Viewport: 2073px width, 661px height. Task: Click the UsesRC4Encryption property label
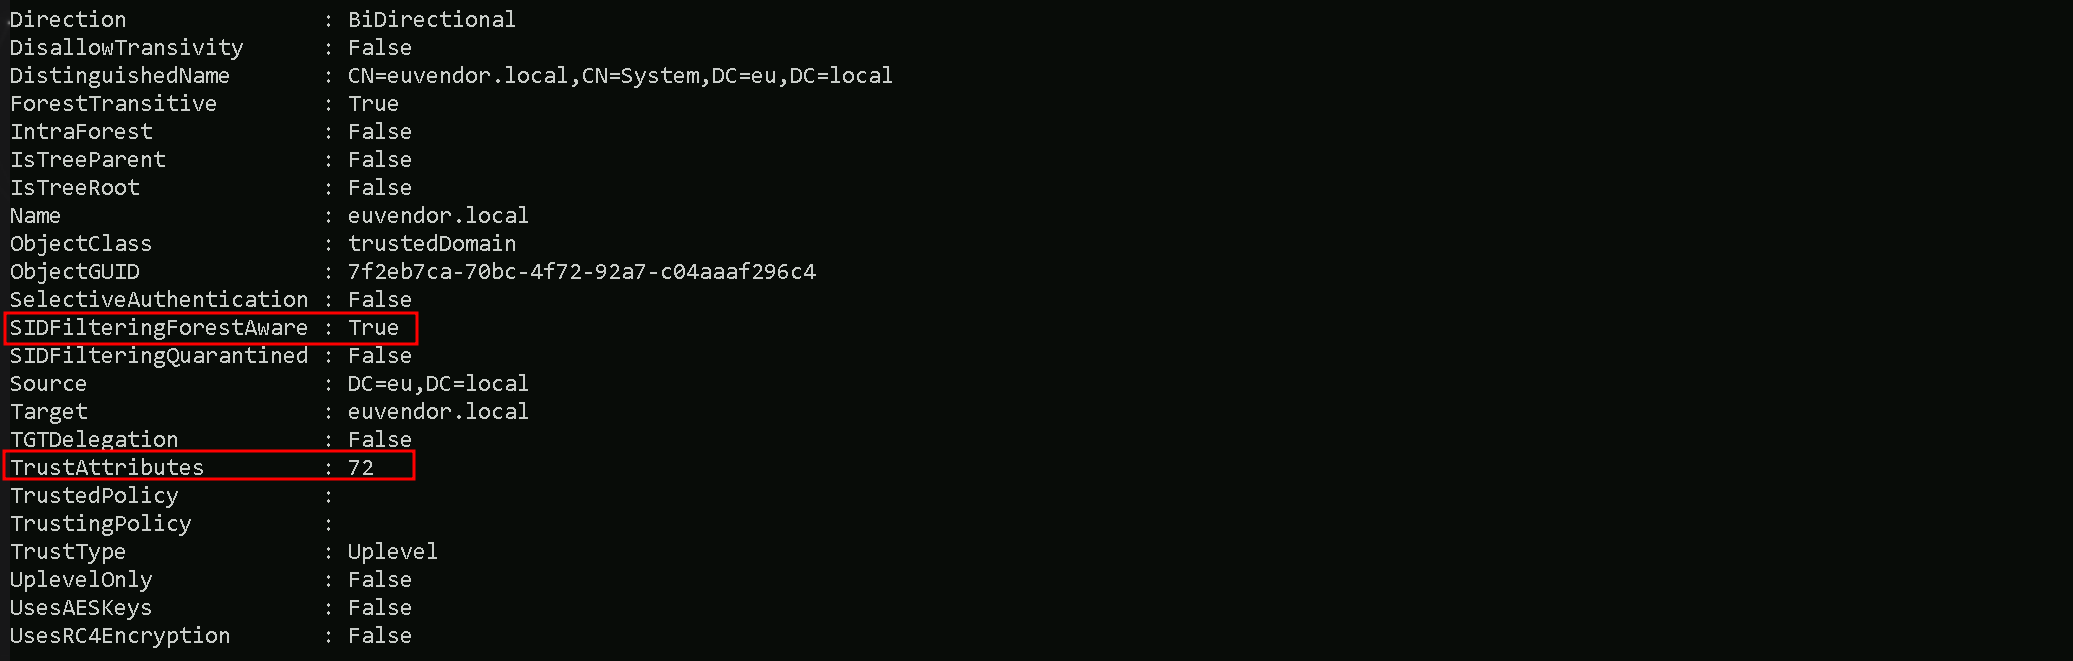(120, 636)
